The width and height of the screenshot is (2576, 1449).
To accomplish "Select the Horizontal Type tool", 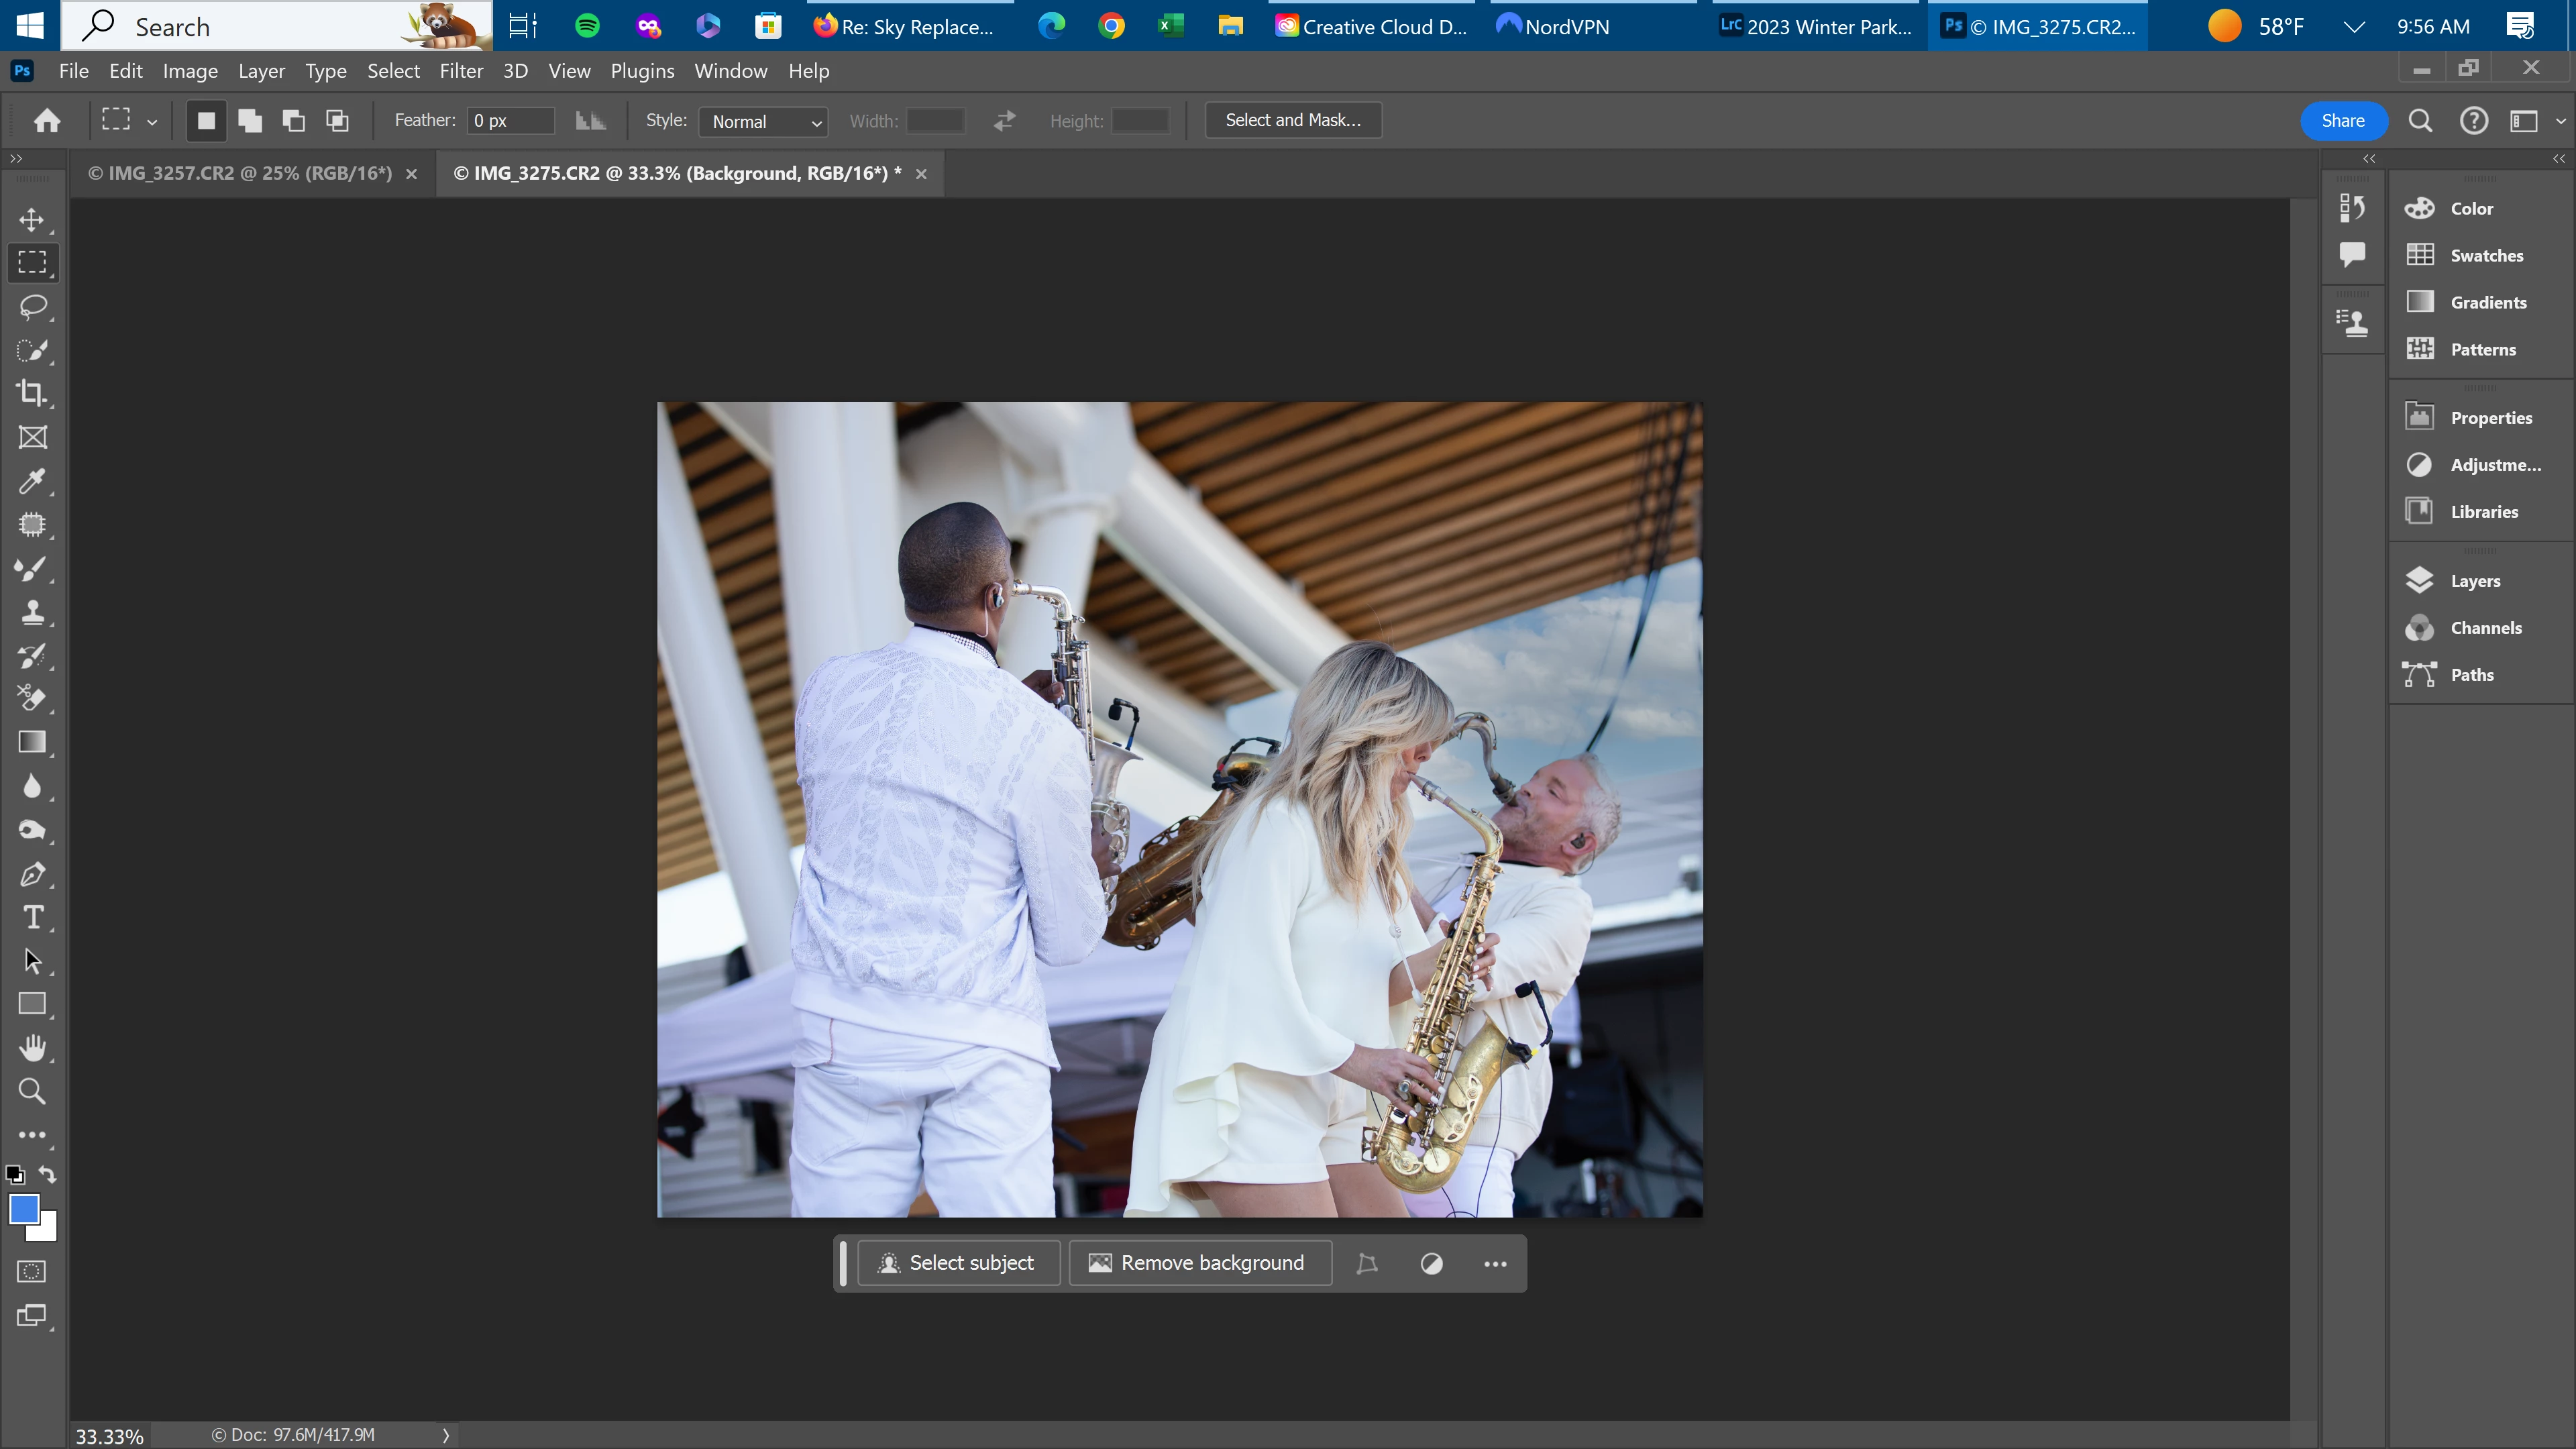I will tap(32, 917).
